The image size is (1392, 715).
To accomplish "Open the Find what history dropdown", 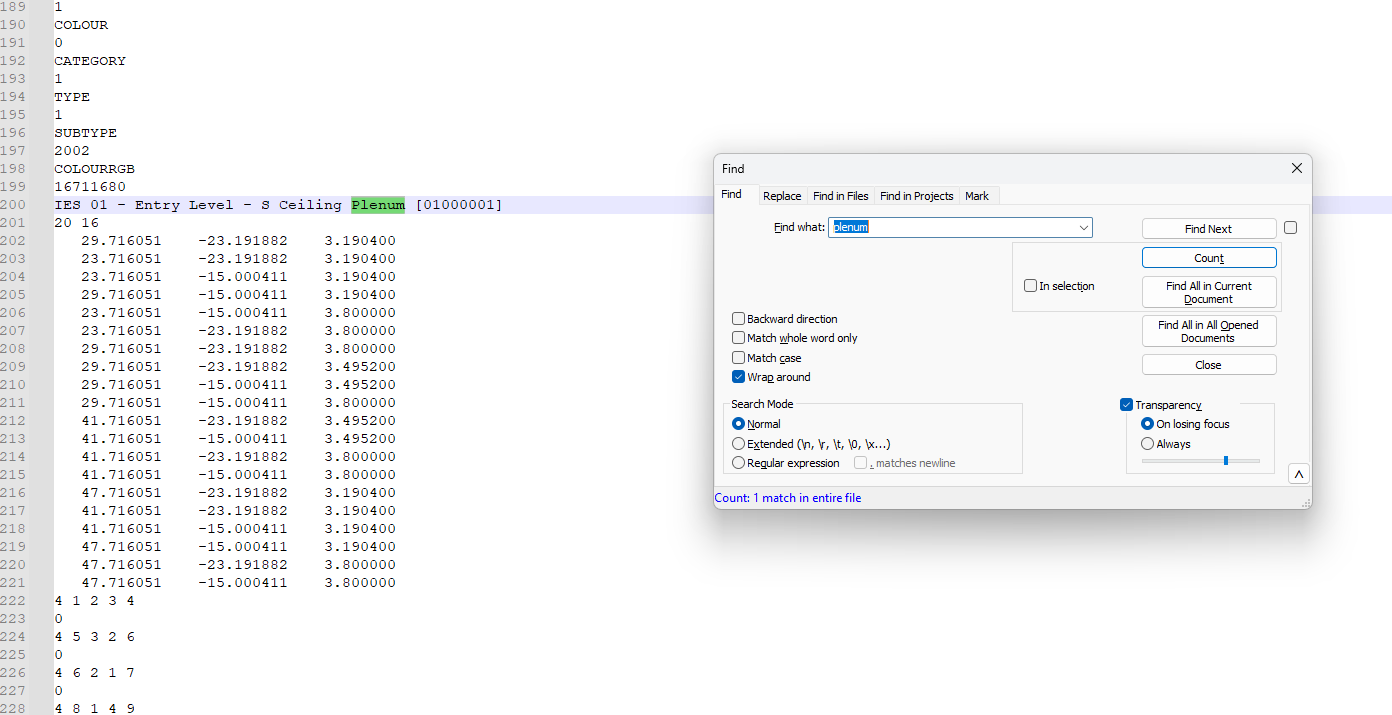I will click(1083, 228).
